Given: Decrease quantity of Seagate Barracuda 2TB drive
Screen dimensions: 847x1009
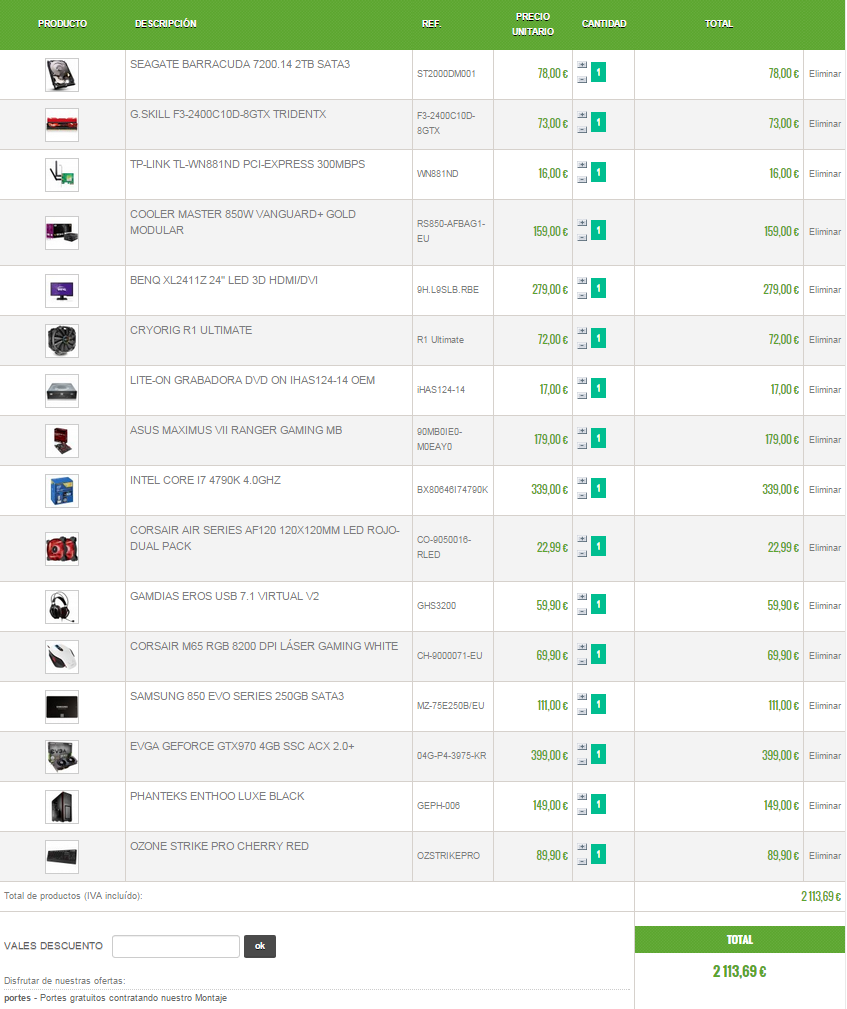Looking at the screenshot, I should [x=582, y=80].
